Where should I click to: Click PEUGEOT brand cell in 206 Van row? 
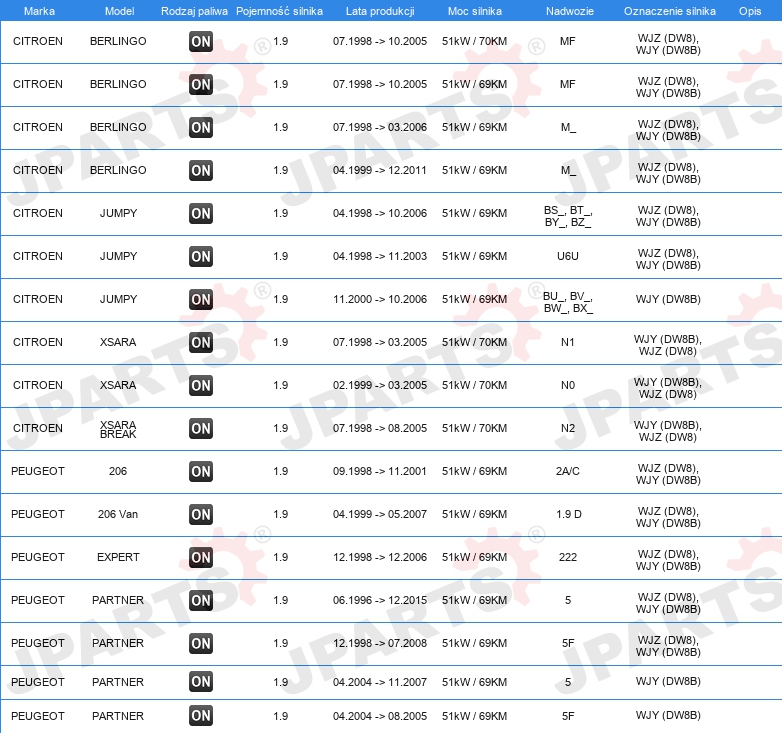[38, 514]
